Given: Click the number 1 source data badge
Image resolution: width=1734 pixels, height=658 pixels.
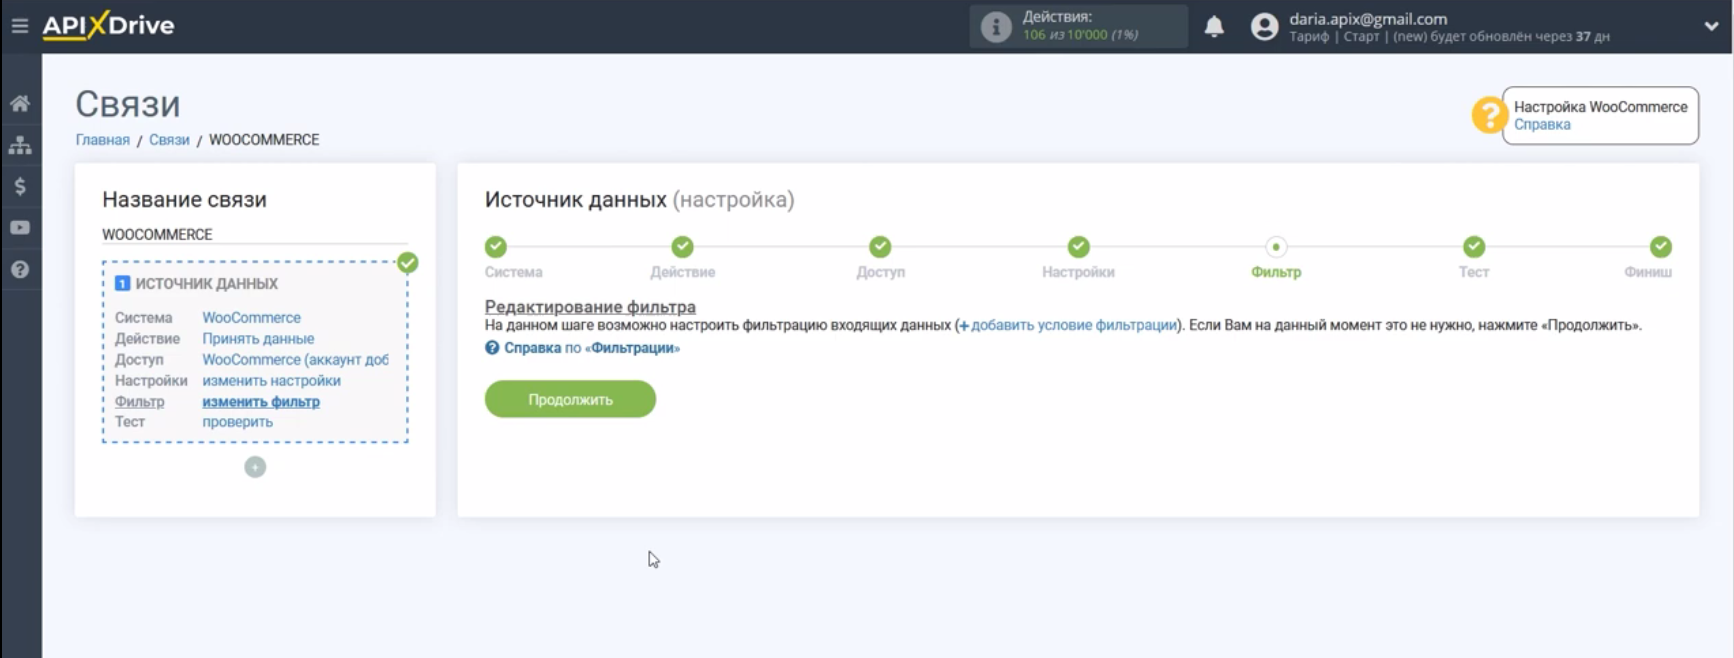Looking at the screenshot, I should pyautogui.click(x=122, y=284).
